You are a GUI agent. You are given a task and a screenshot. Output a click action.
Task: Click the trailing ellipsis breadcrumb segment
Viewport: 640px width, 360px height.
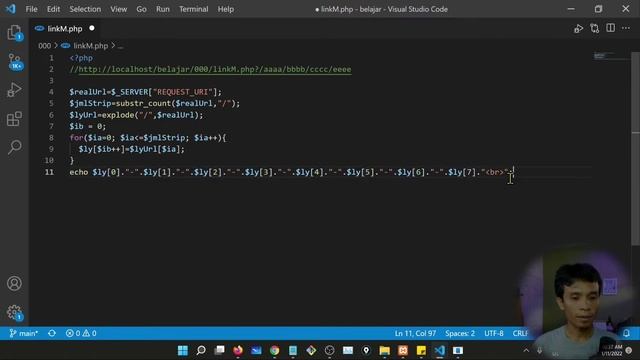120,46
